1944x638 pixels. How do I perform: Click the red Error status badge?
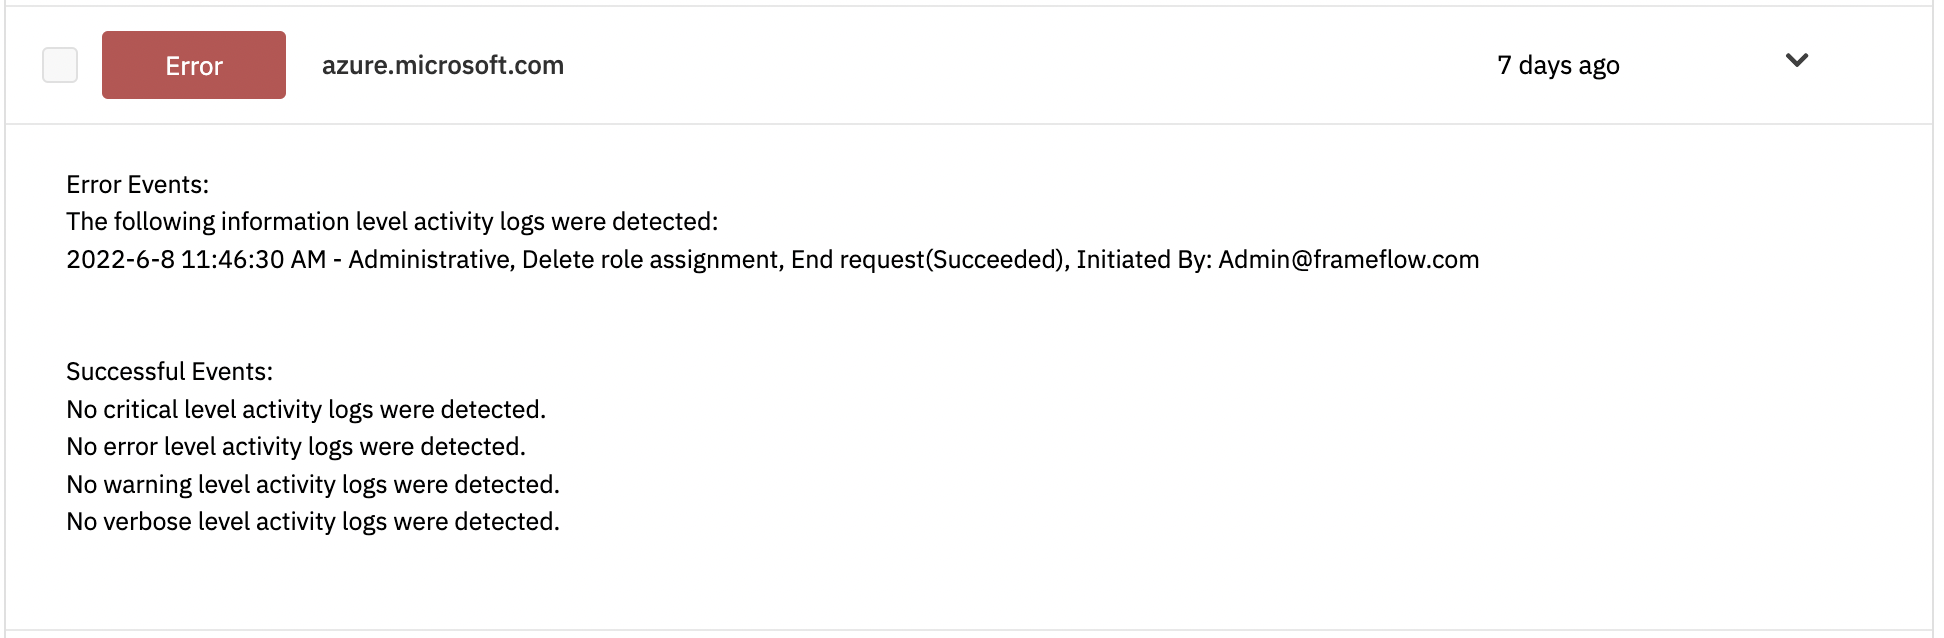click(194, 65)
